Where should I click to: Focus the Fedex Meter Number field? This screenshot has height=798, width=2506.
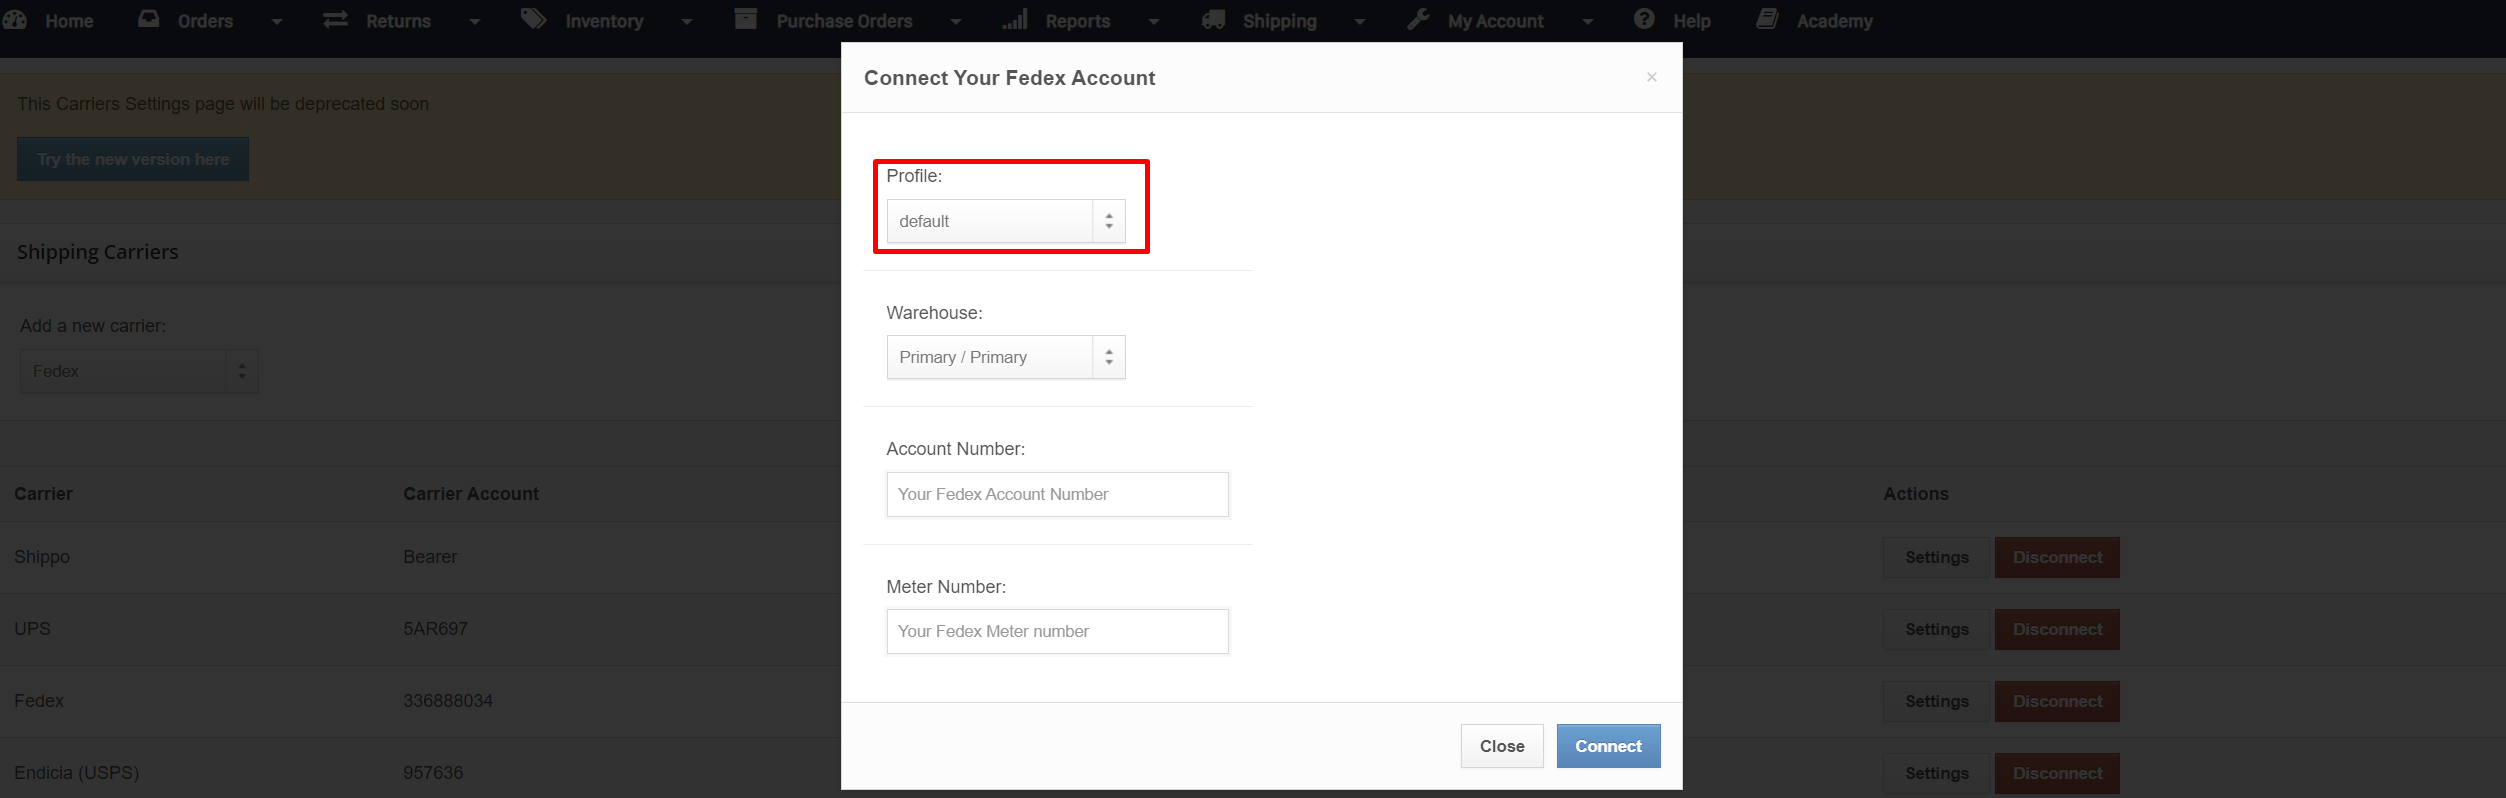tap(1057, 631)
